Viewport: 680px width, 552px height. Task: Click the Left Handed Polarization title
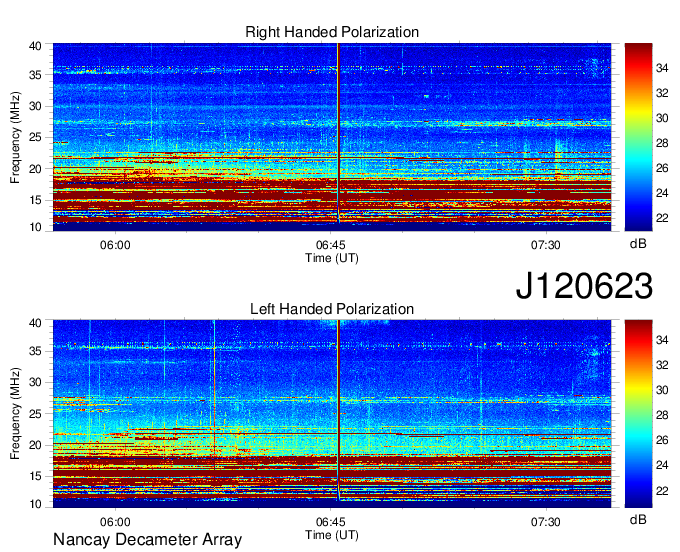point(332,309)
